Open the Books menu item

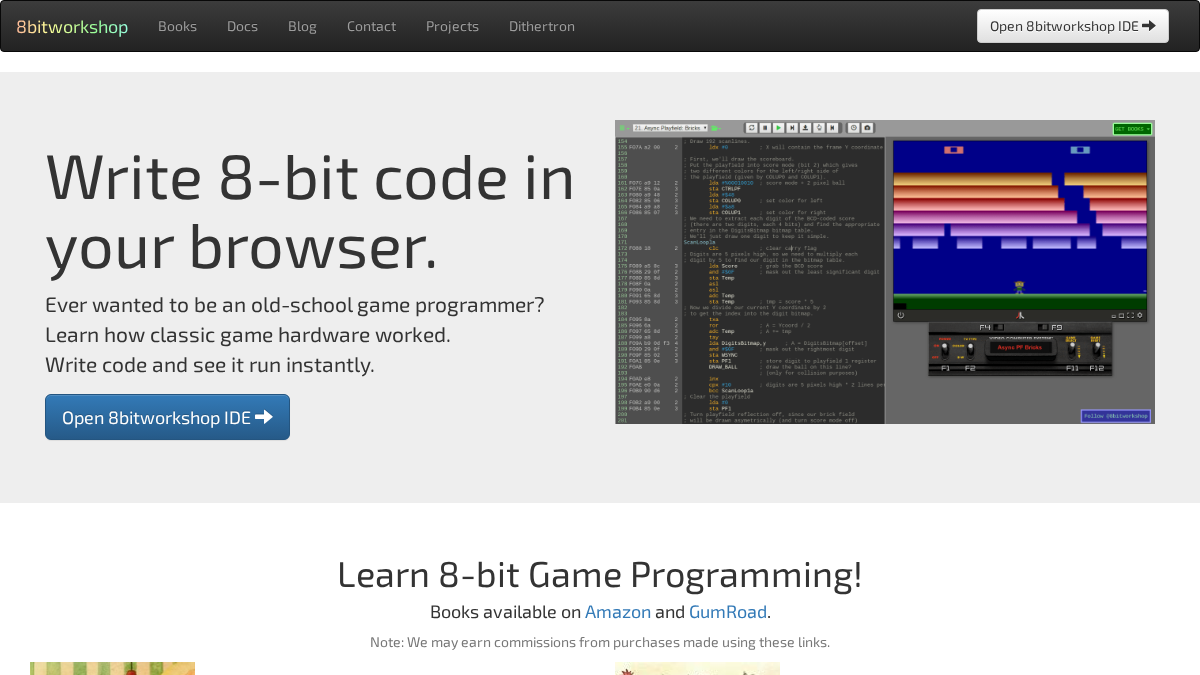[x=177, y=26]
